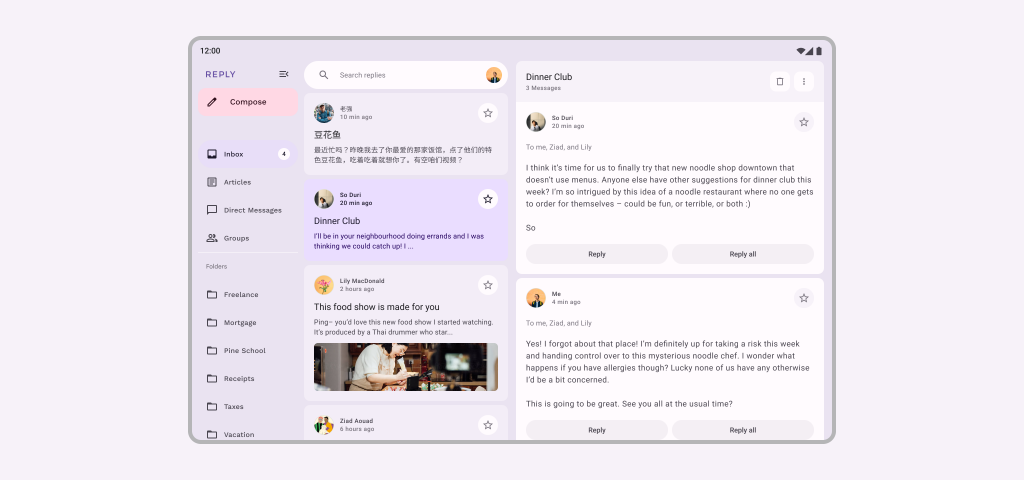Select the Taxes folder
The height and width of the screenshot is (480, 1024).
pyautogui.click(x=248, y=406)
